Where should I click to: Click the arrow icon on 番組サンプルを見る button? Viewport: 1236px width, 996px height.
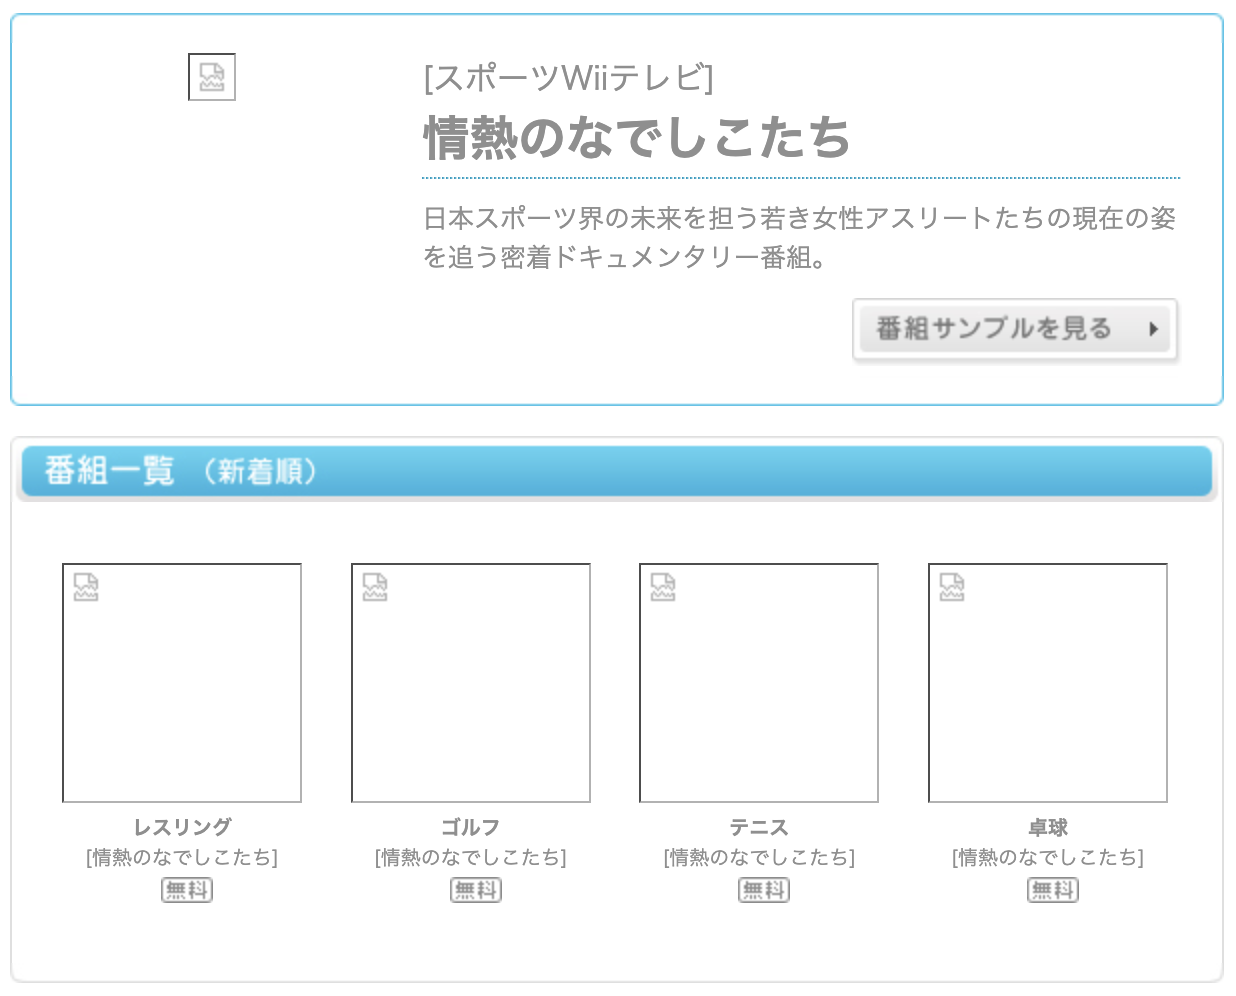1153,328
